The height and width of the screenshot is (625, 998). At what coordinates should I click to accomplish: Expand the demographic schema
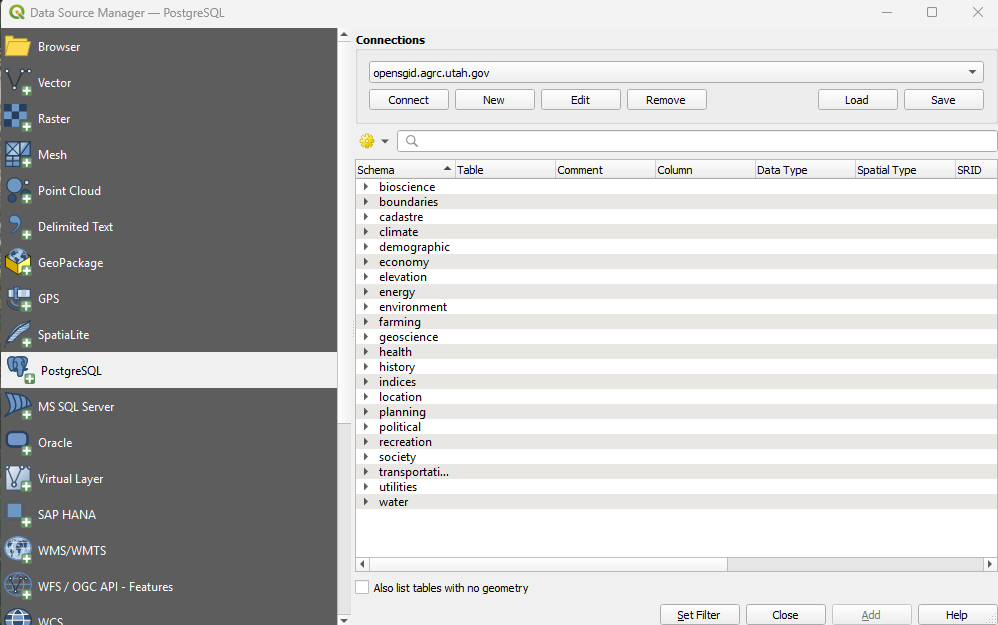366,246
